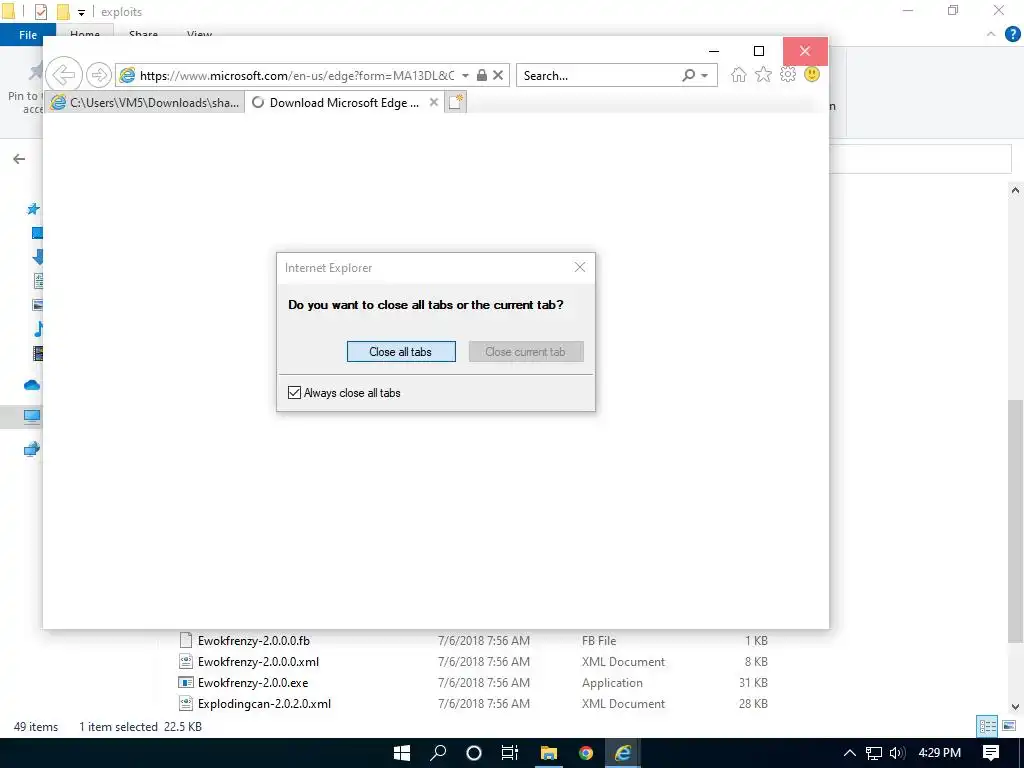Open address bar autocomplete dropdown arrow
Viewport: 1024px width, 768px height.
465,76
